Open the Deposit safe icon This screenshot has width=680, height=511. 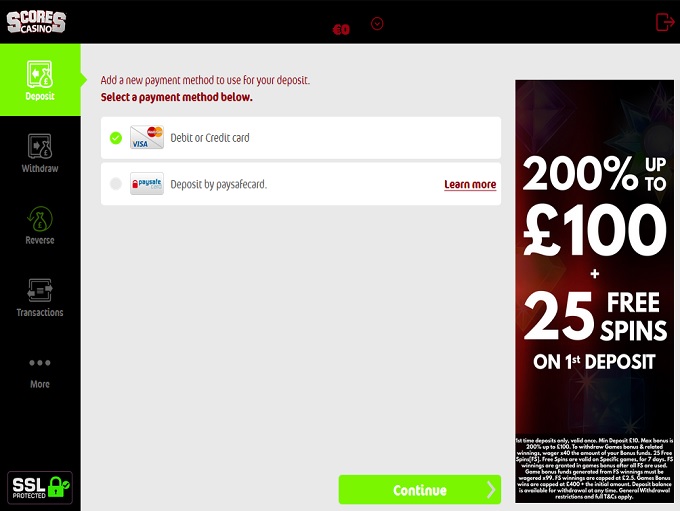(x=39, y=74)
